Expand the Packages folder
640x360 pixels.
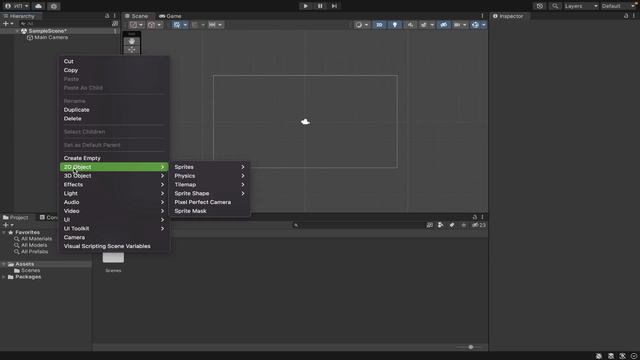click(4, 277)
